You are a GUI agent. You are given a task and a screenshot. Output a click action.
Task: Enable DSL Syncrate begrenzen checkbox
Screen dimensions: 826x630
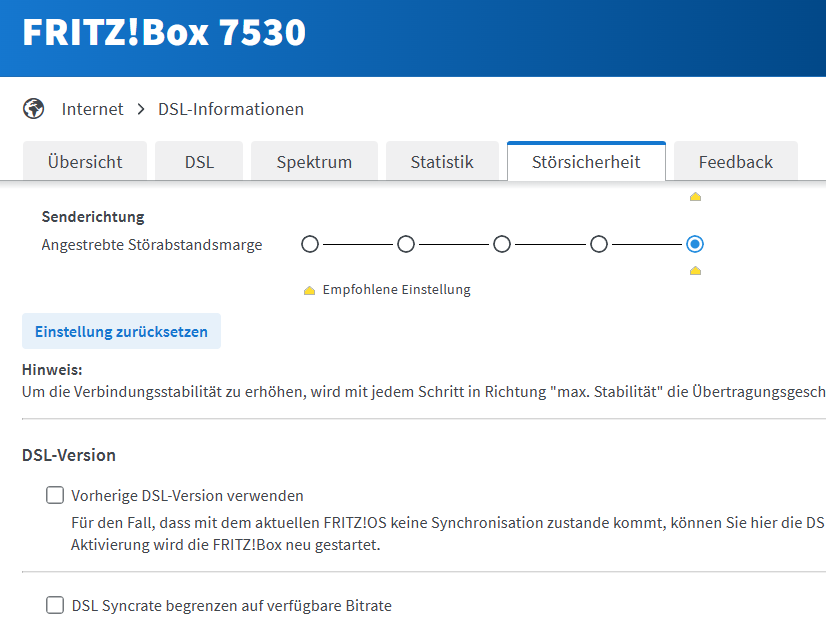coord(55,605)
